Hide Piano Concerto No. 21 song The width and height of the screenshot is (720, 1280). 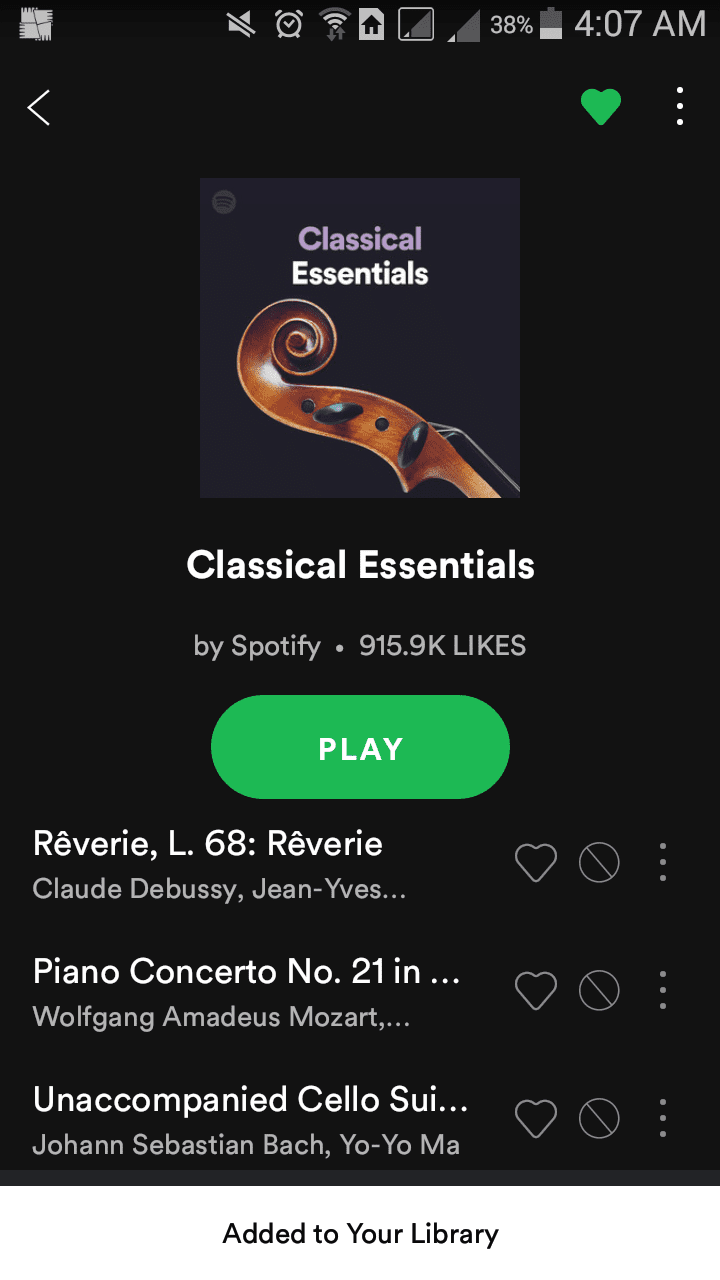[599, 990]
